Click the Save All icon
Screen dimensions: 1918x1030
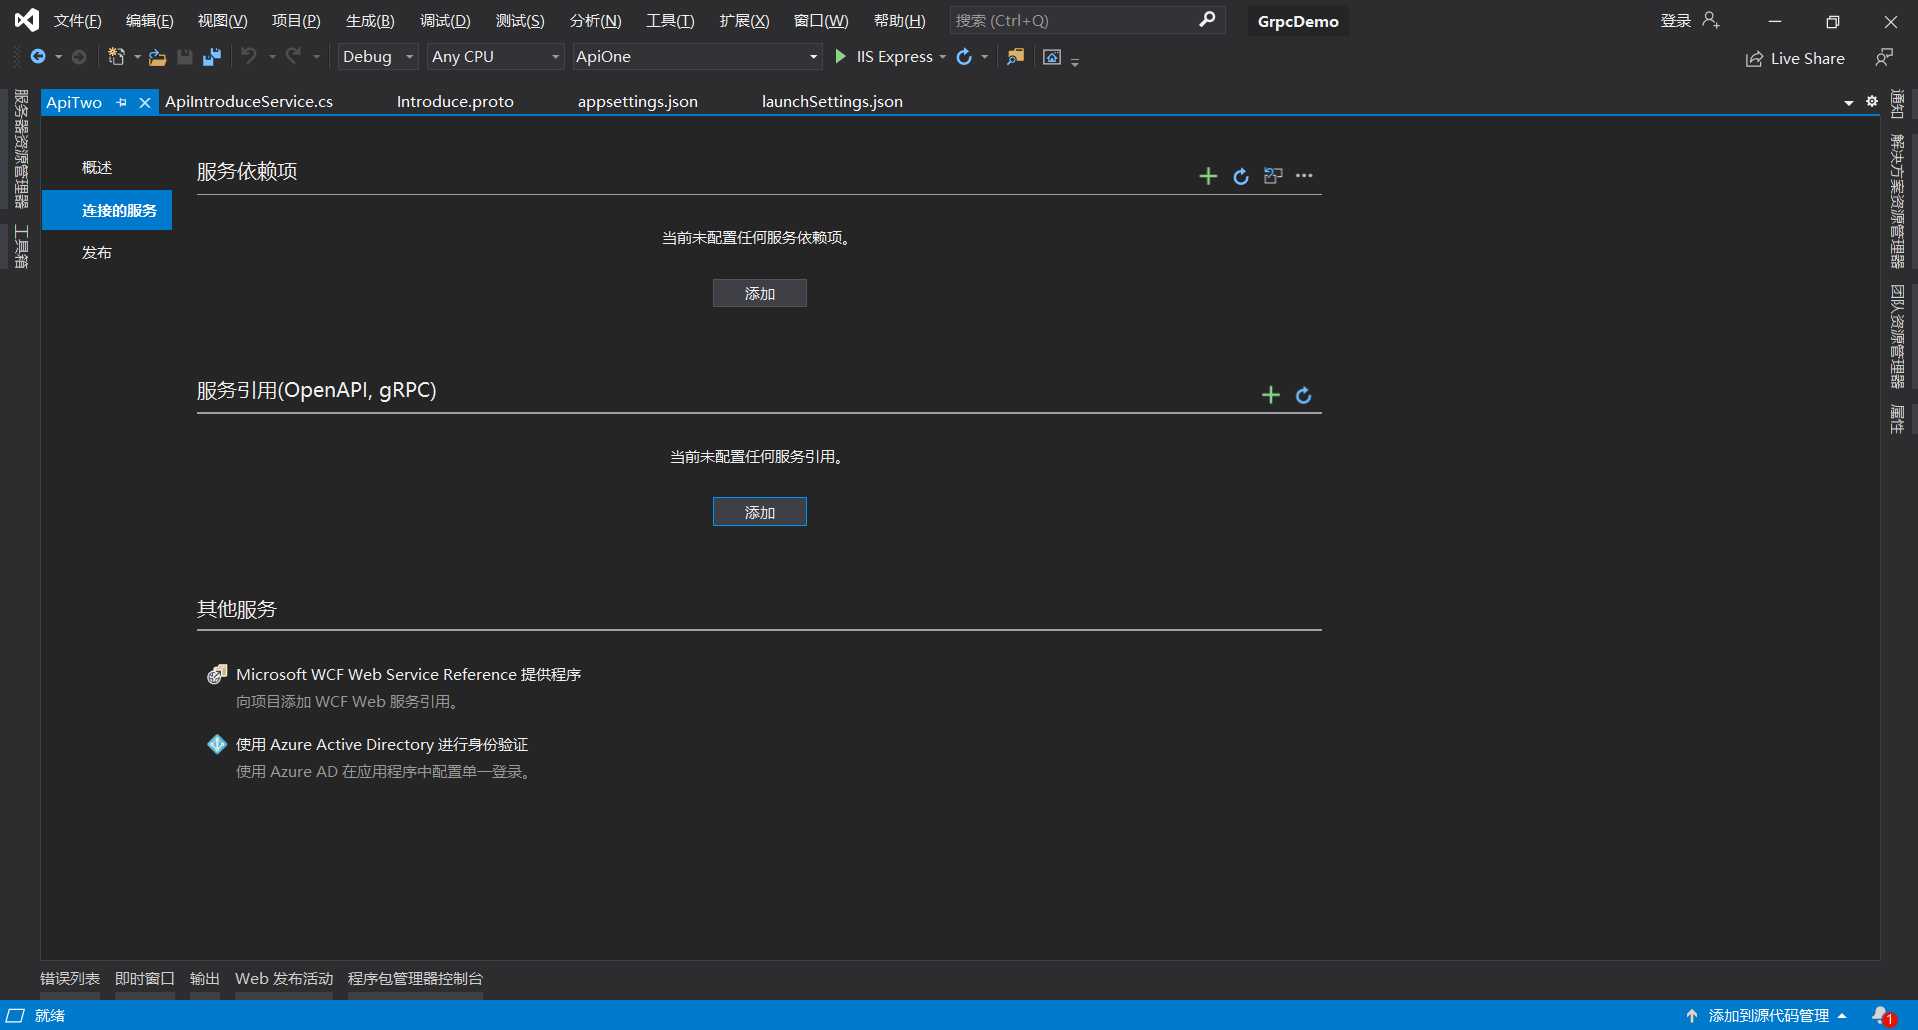[211, 57]
